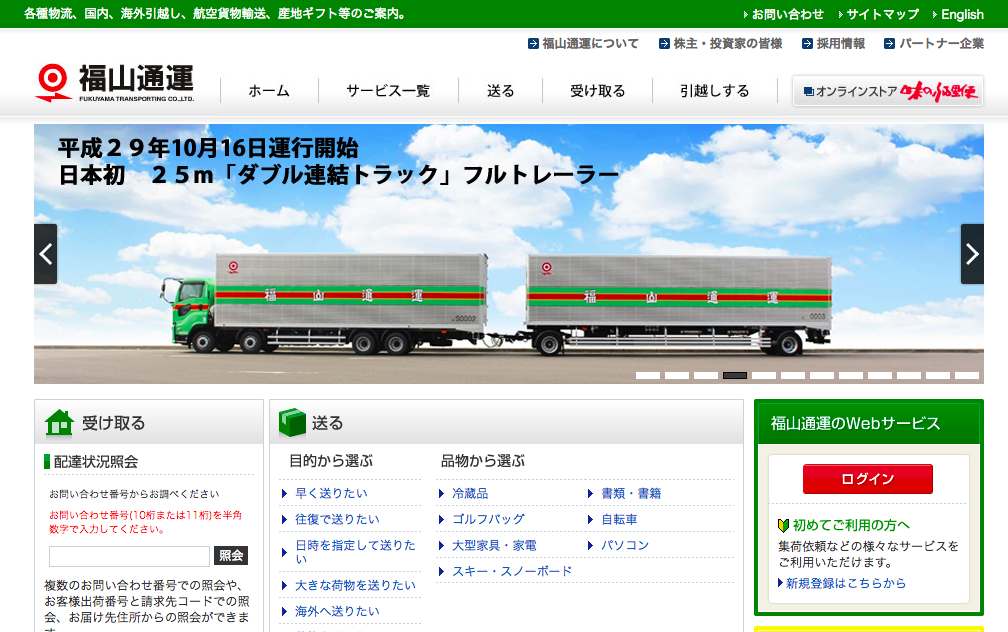Open 新規登録はこちらから link
This screenshot has height=632, width=1008.
click(x=845, y=583)
